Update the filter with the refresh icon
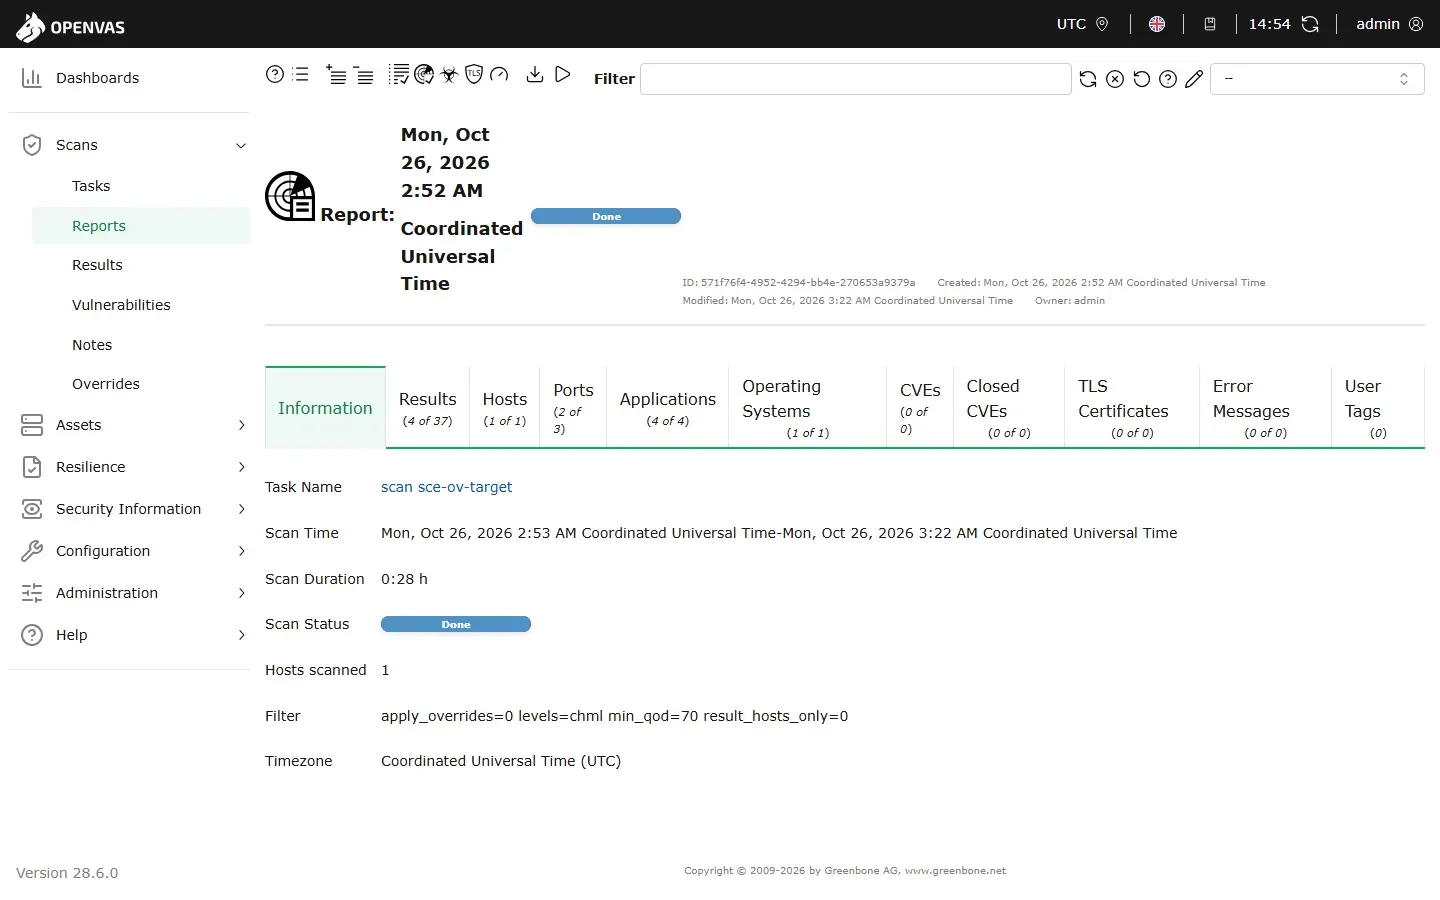The height and width of the screenshot is (900, 1440). pos(1088,79)
